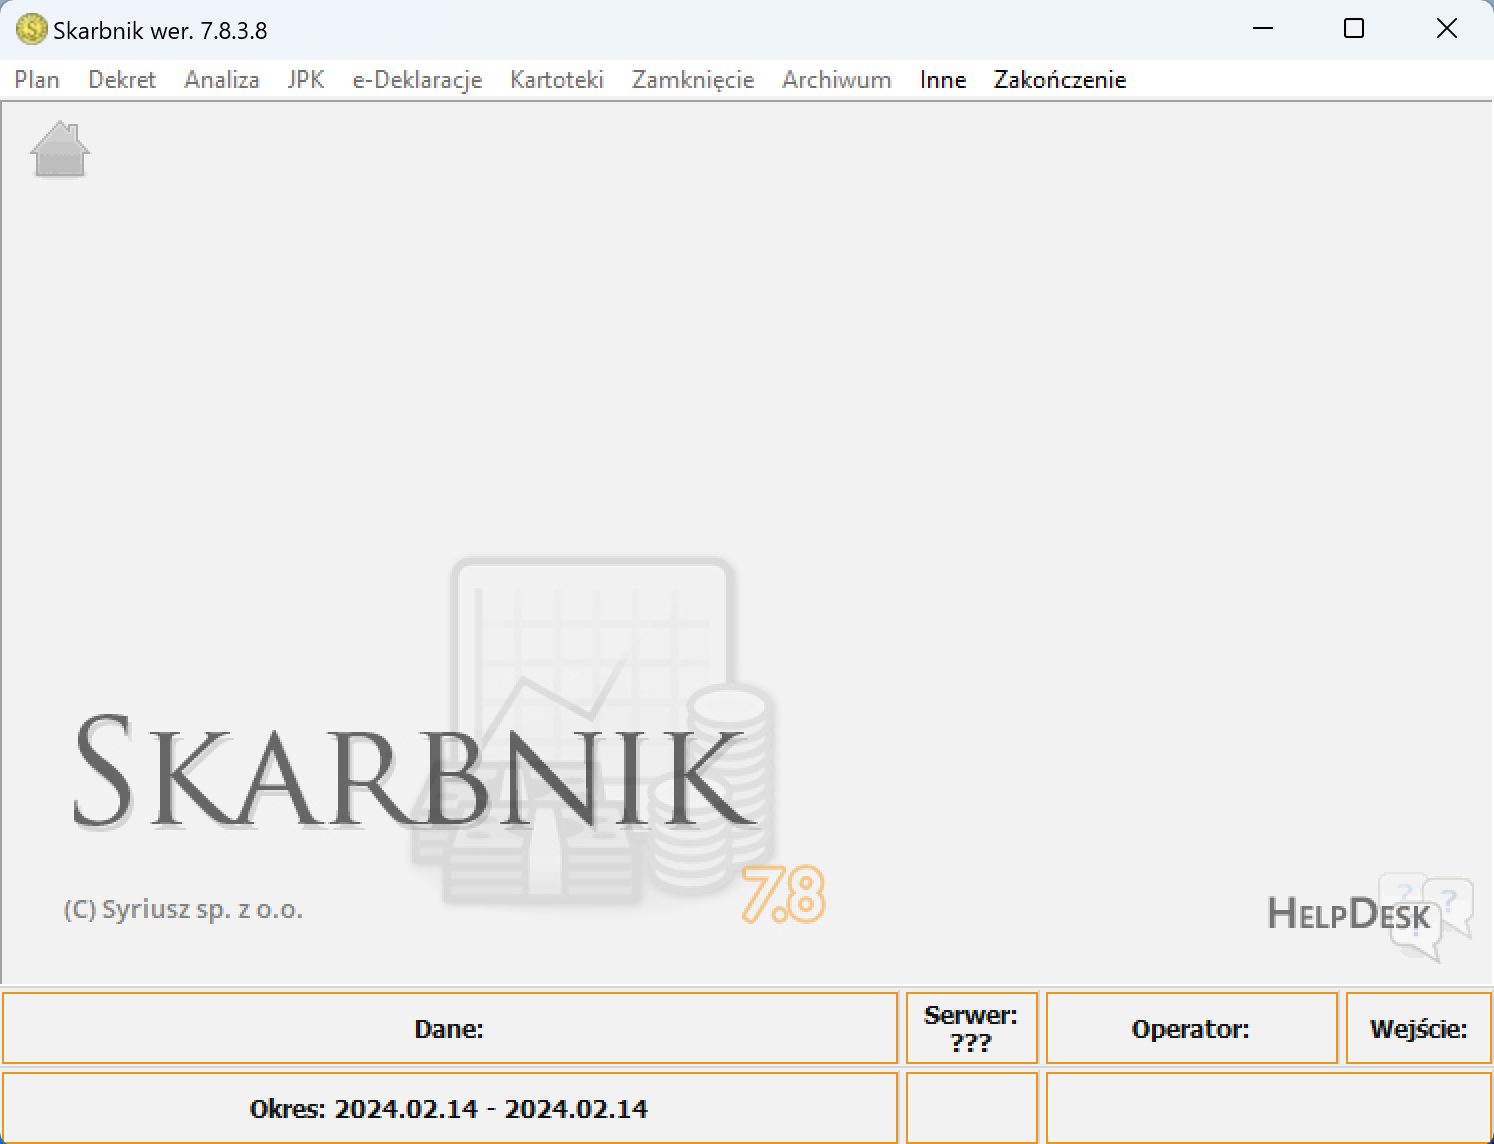This screenshot has height=1144, width=1494.
Task: Open the HelpDesk speech bubble icon
Action: [1425, 917]
